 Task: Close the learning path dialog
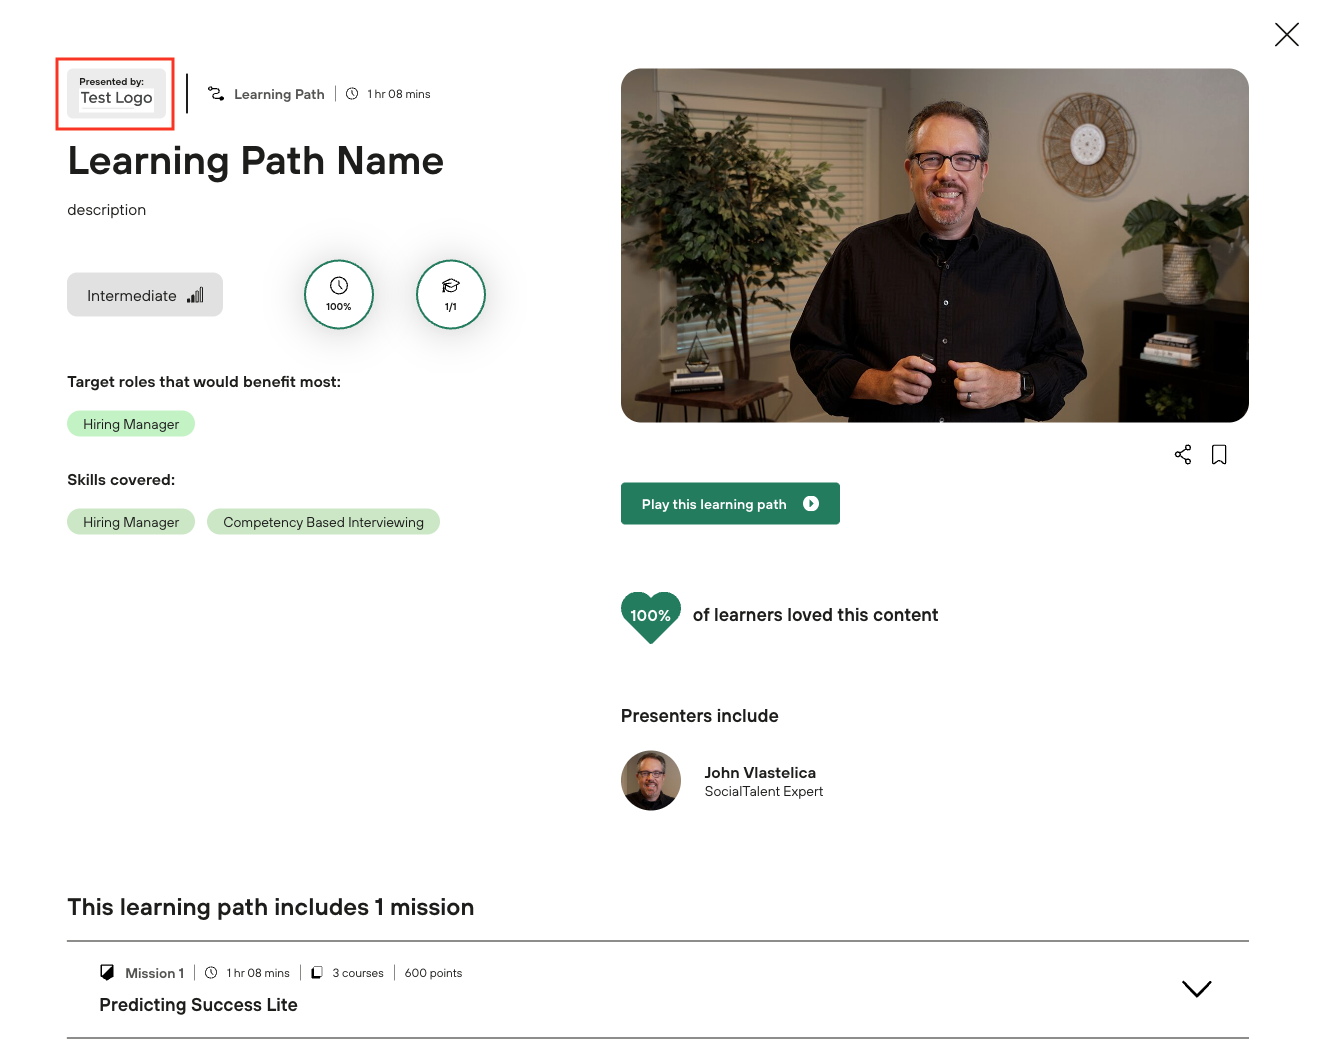[x=1287, y=35]
